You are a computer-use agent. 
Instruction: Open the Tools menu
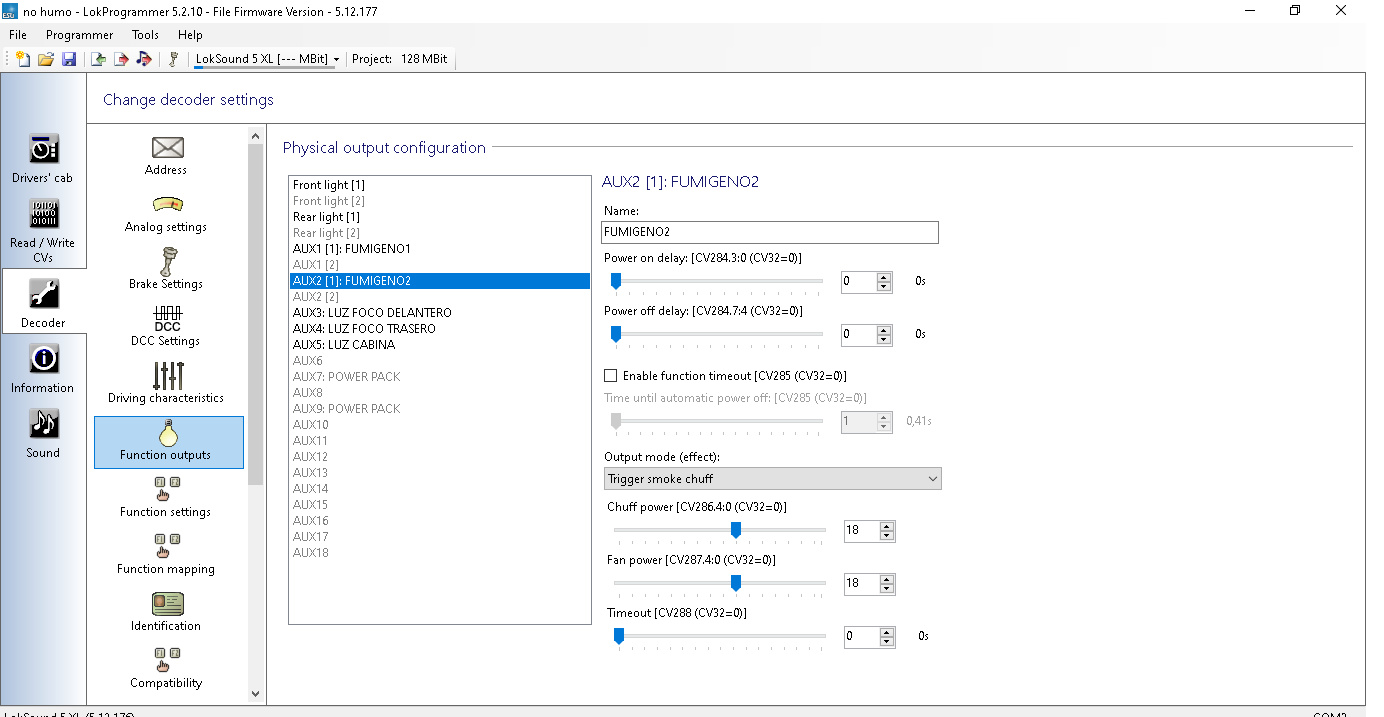[146, 35]
